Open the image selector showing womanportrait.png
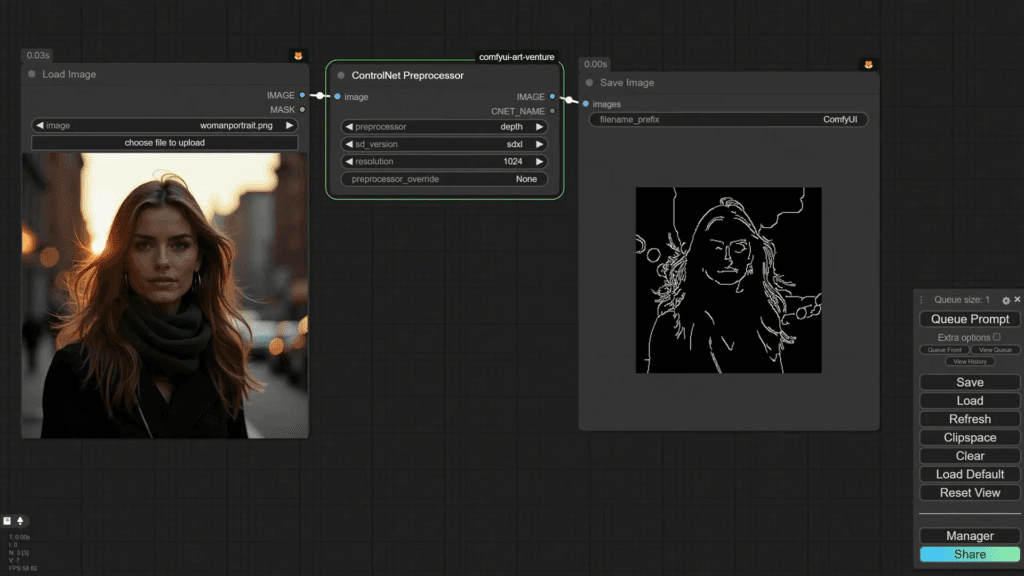This screenshot has height=576, width=1024. coord(165,126)
